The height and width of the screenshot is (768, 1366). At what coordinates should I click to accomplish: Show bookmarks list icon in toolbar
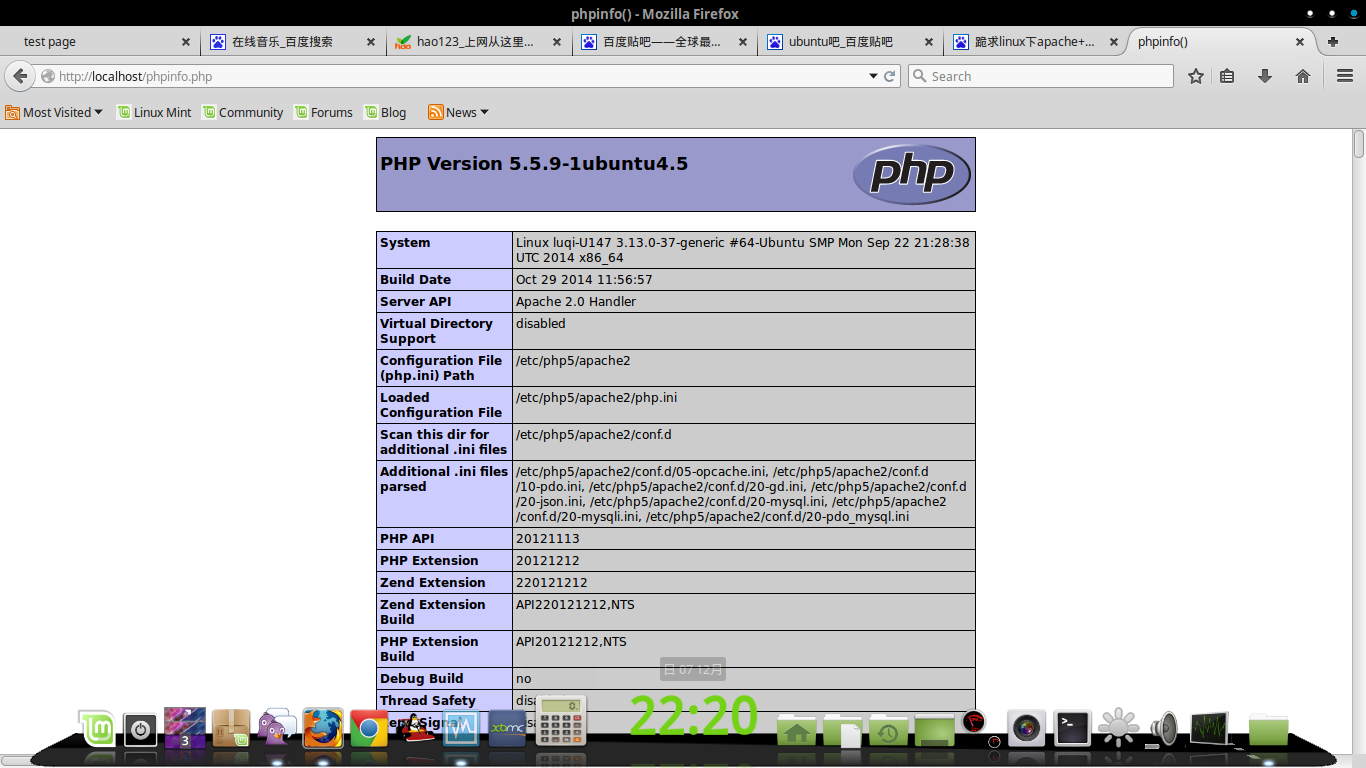tap(1228, 76)
